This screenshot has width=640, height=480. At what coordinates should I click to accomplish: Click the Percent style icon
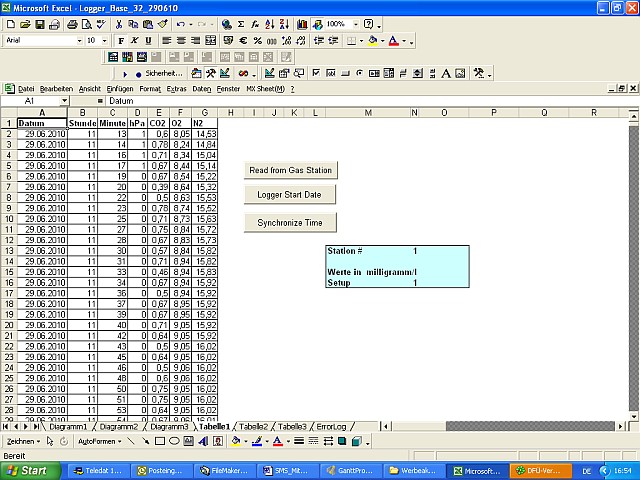point(258,41)
